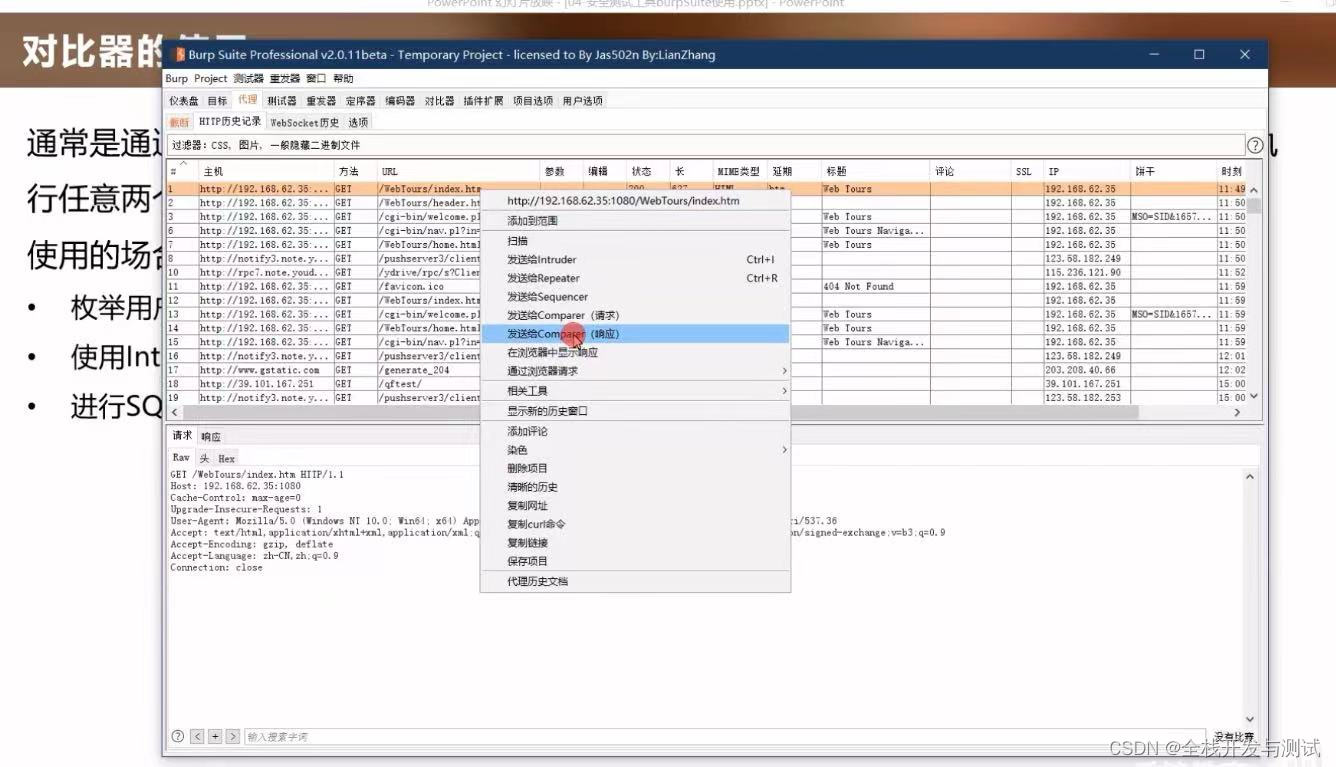Select history row 17 www.gstatic.com

705,370
